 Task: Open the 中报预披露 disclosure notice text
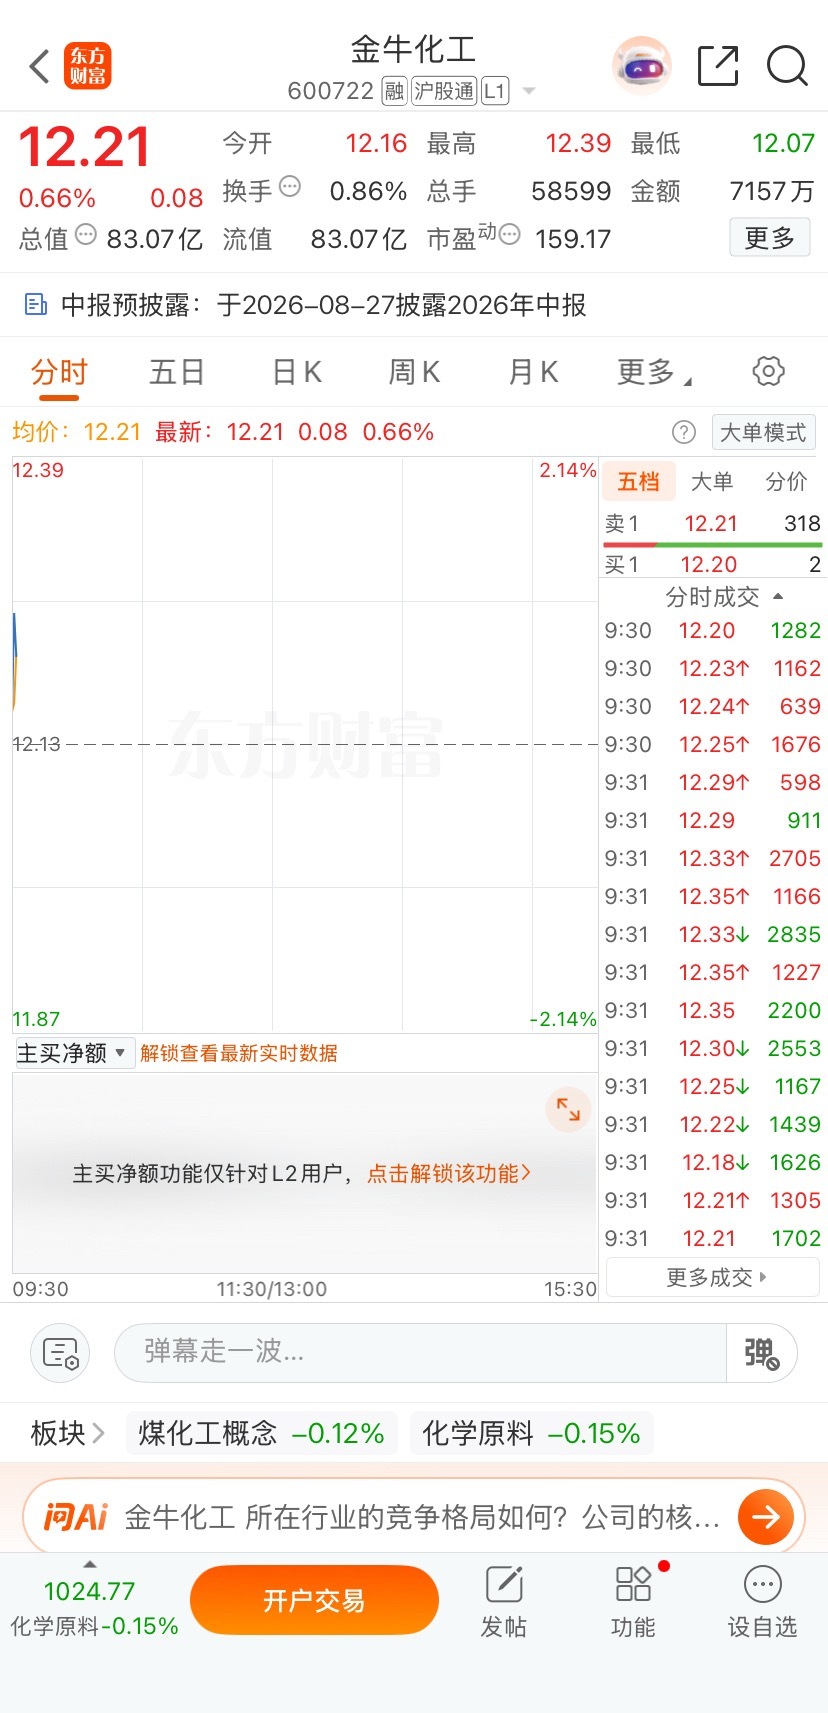click(324, 305)
